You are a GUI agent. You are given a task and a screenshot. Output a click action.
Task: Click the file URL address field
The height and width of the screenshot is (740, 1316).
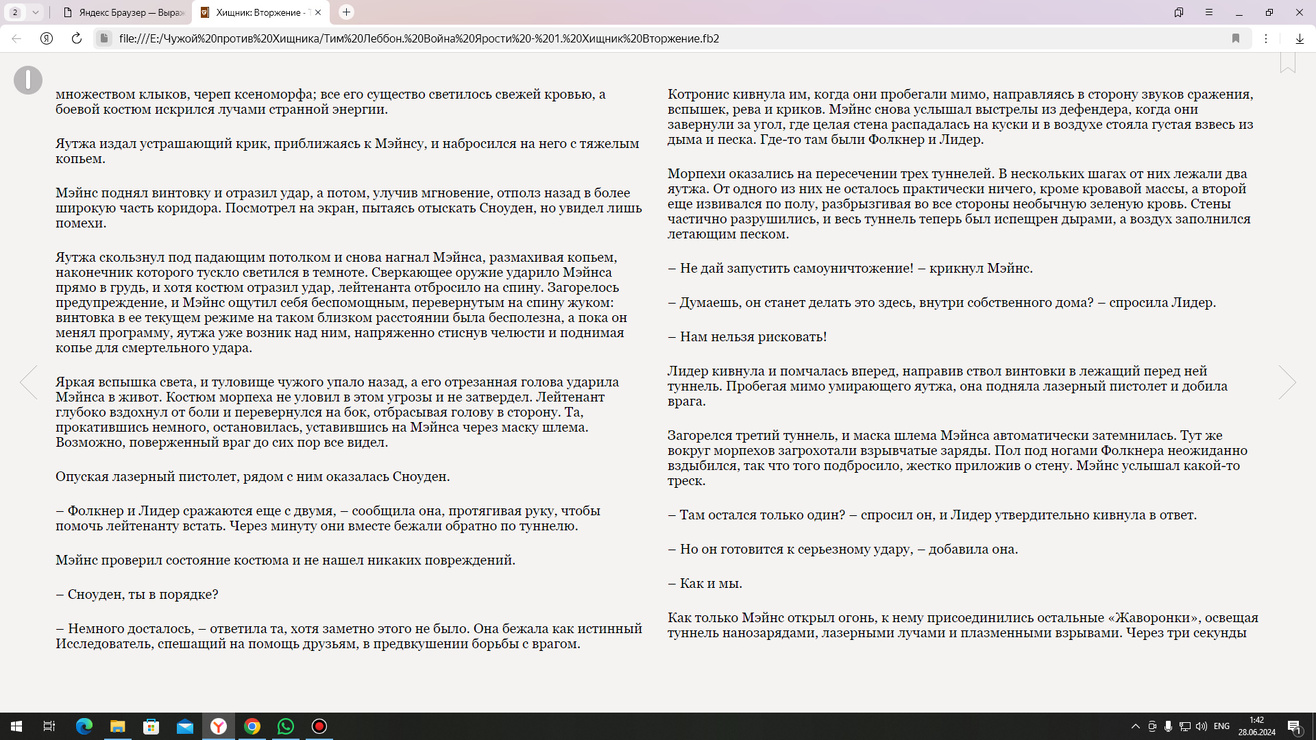pyautogui.click(x=660, y=38)
